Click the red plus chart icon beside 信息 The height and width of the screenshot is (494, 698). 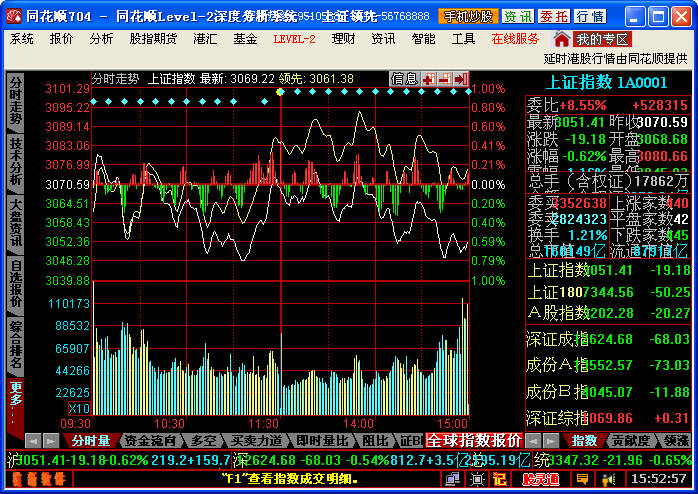click(x=429, y=79)
